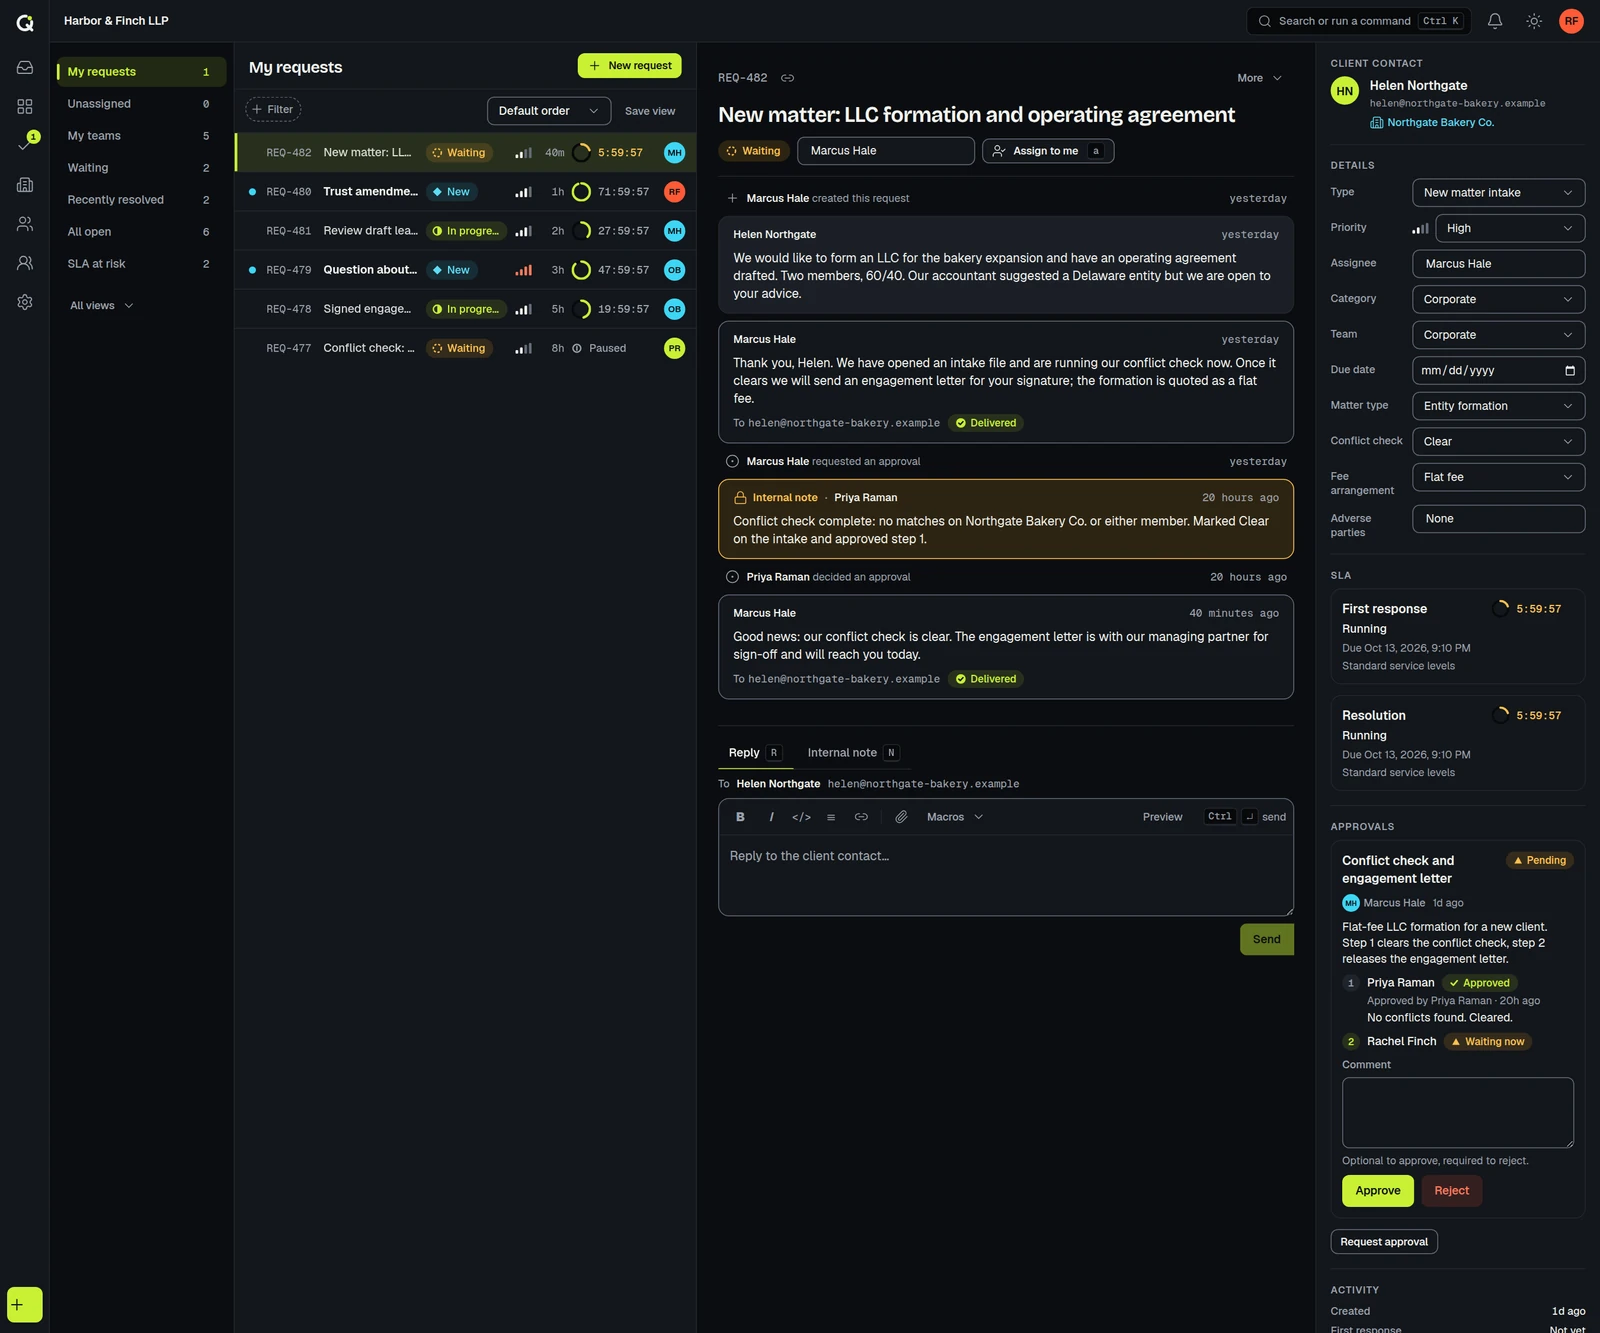Select the Waiting view in sidebar
The width and height of the screenshot is (1600, 1333).
coord(139,168)
